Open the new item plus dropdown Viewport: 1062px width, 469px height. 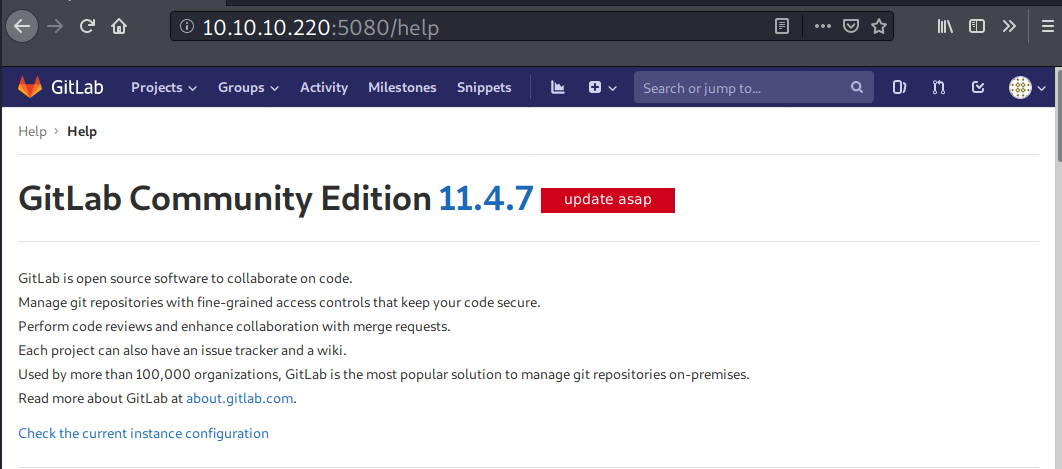point(602,87)
